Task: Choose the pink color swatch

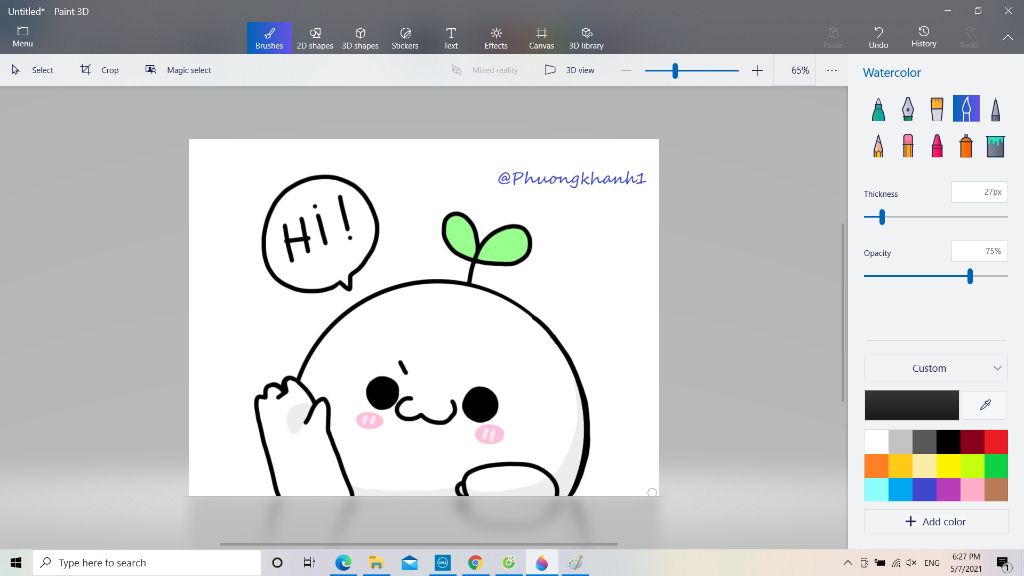Action: tap(972, 489)
